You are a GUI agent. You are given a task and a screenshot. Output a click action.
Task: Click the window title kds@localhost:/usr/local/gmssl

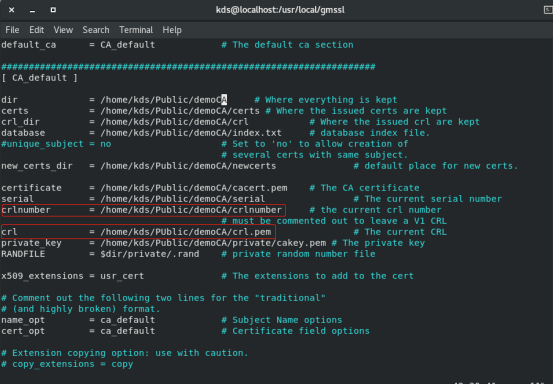pos(280,10)
